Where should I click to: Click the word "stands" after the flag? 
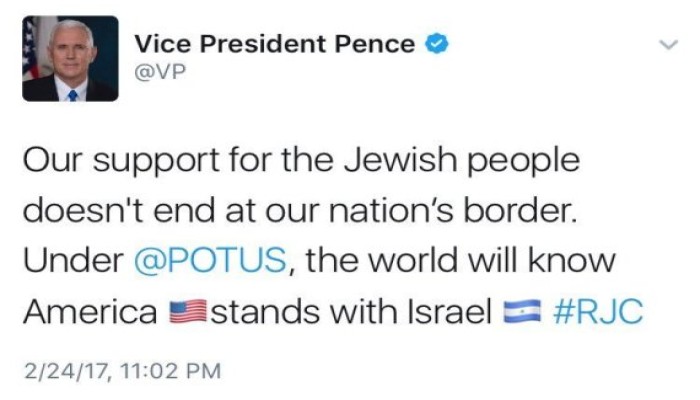[x=265, y=311]
